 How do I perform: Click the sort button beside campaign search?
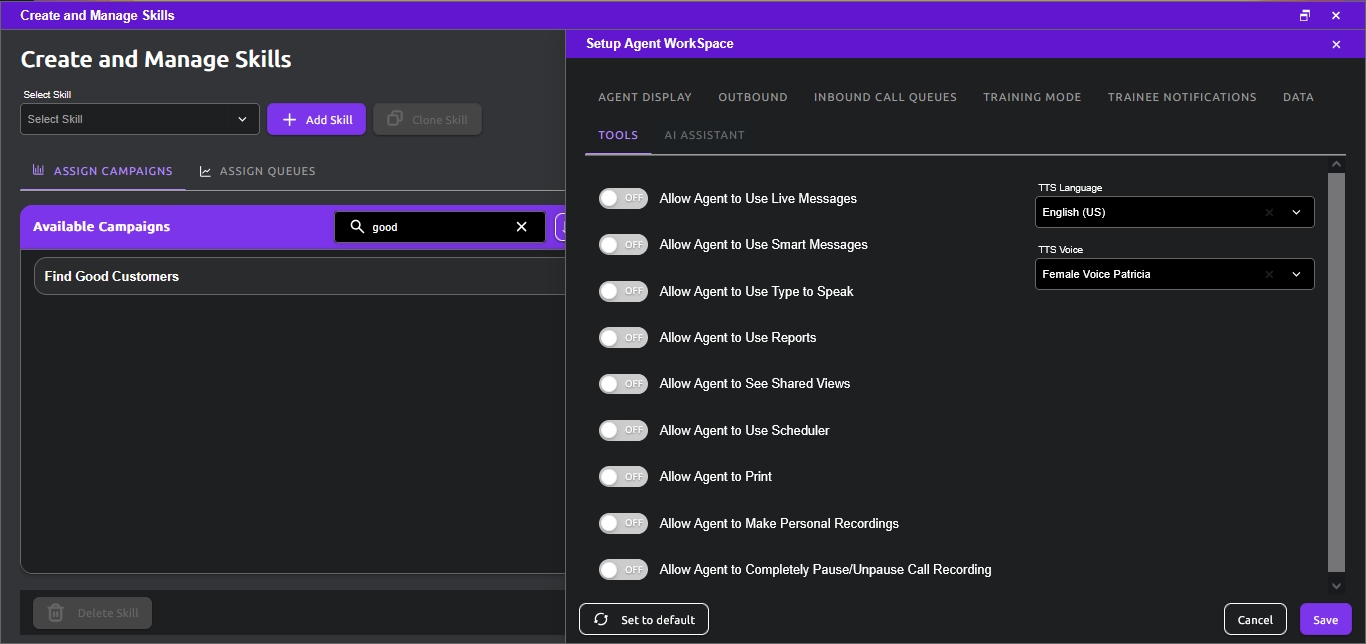(x=561, y=227)
